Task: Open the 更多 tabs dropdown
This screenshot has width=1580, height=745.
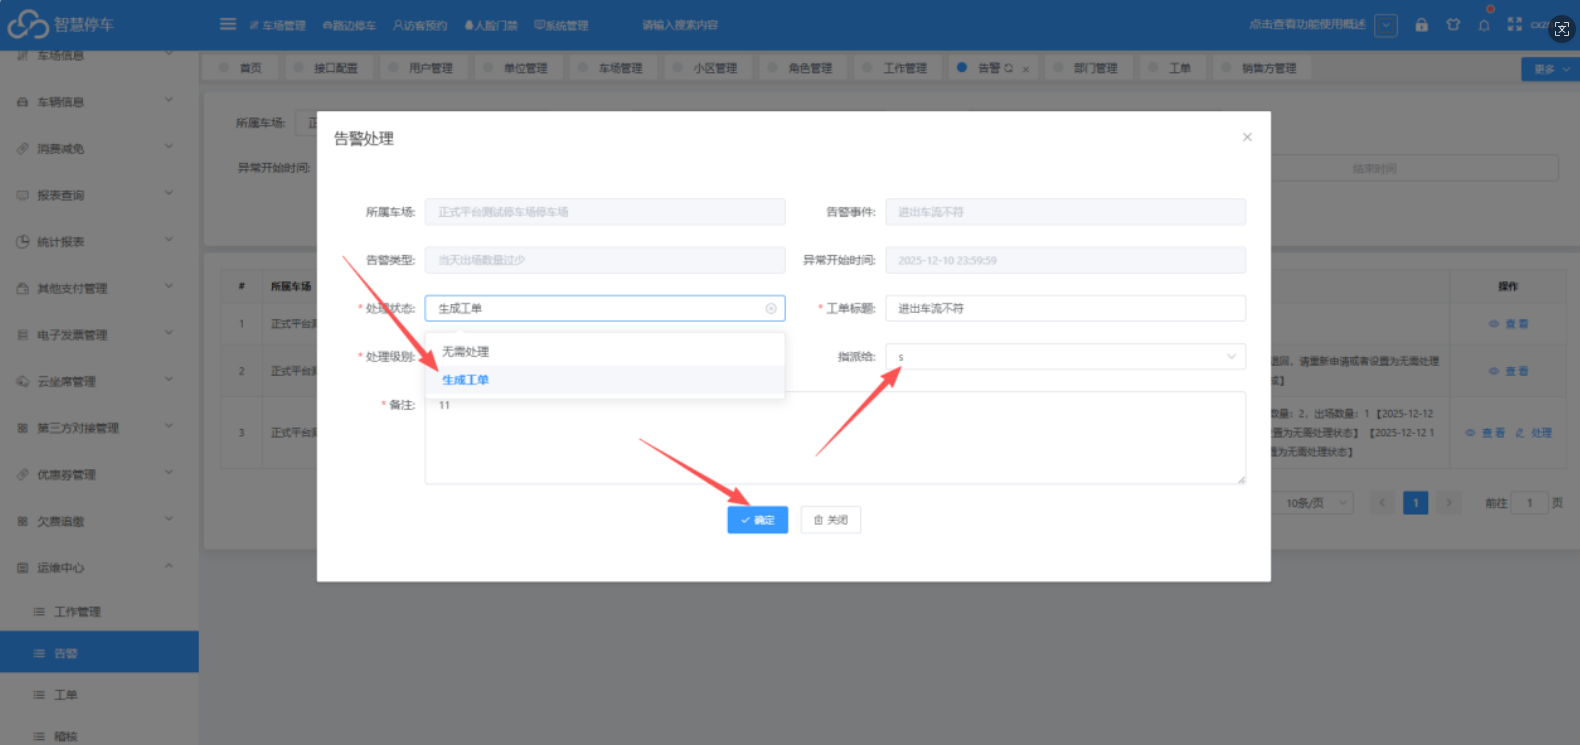Action: tap(1550, 69)
